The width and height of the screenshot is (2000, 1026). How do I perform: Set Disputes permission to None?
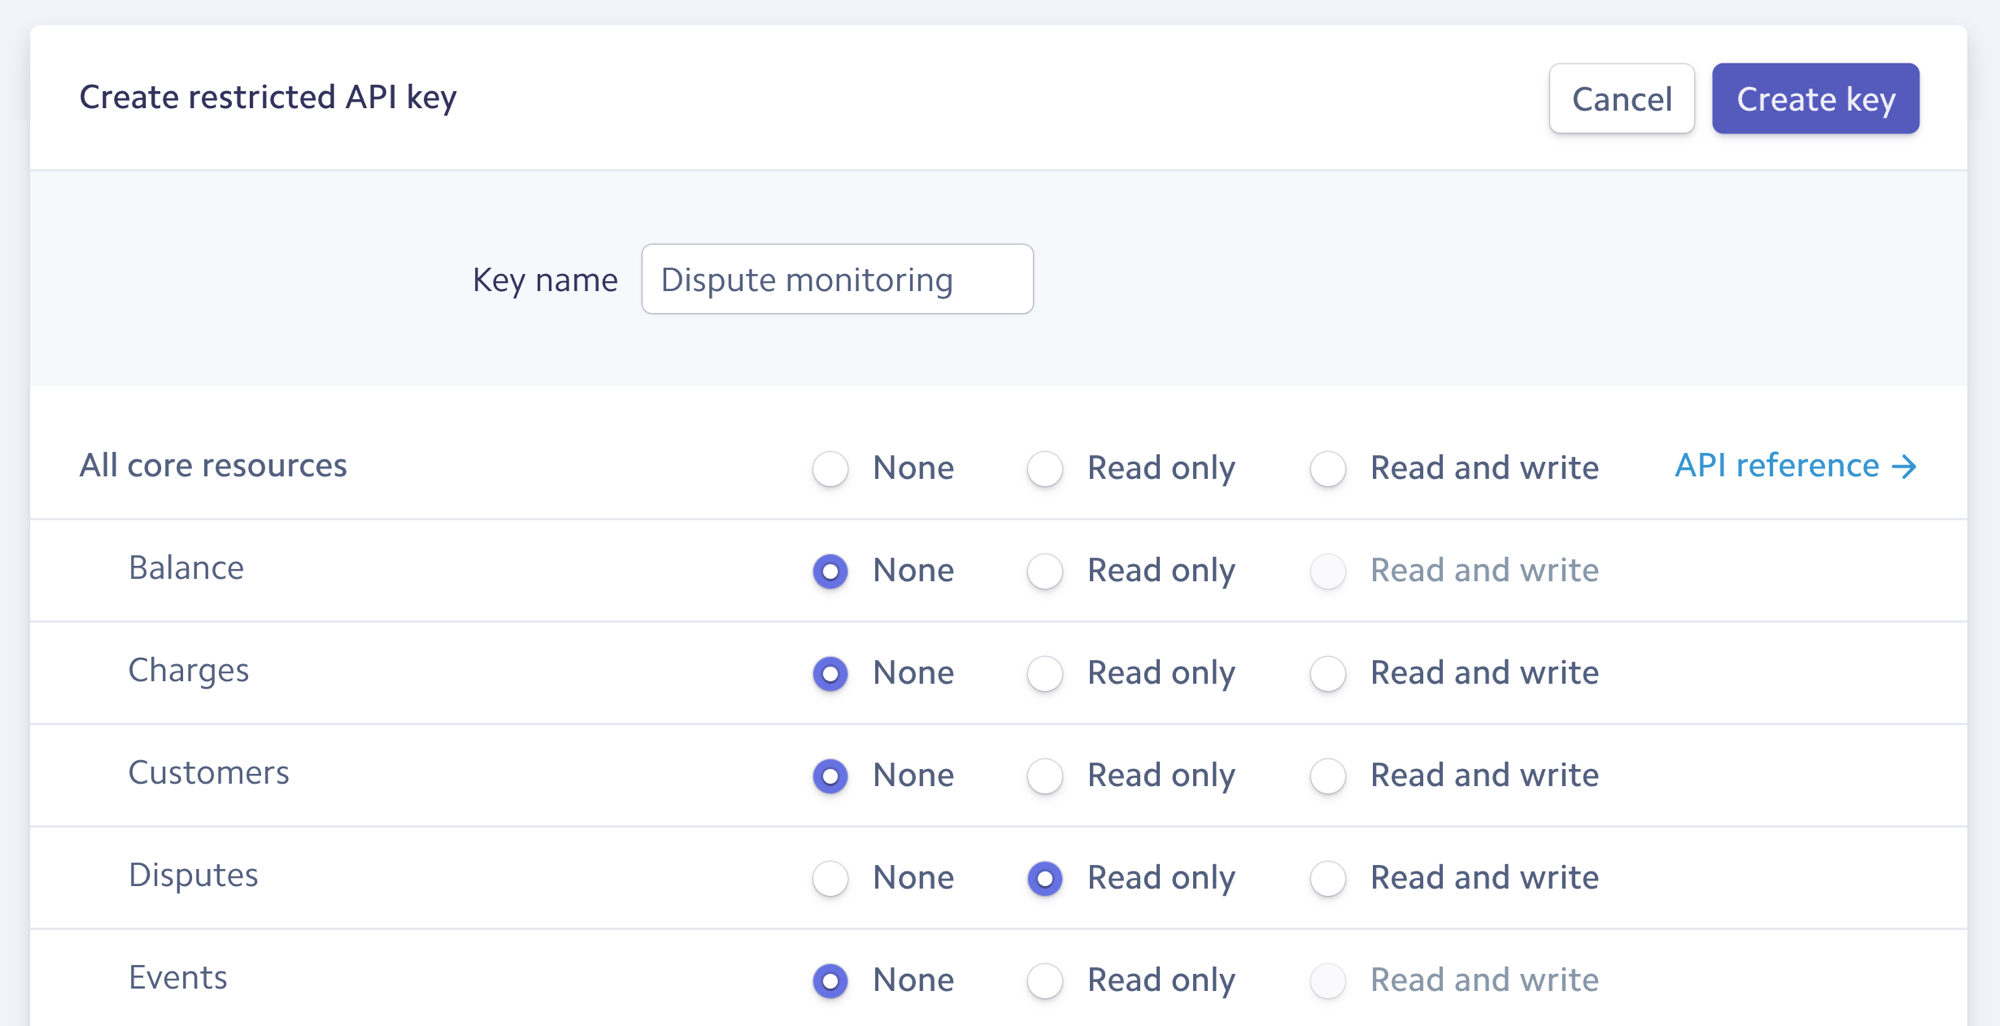829,878
